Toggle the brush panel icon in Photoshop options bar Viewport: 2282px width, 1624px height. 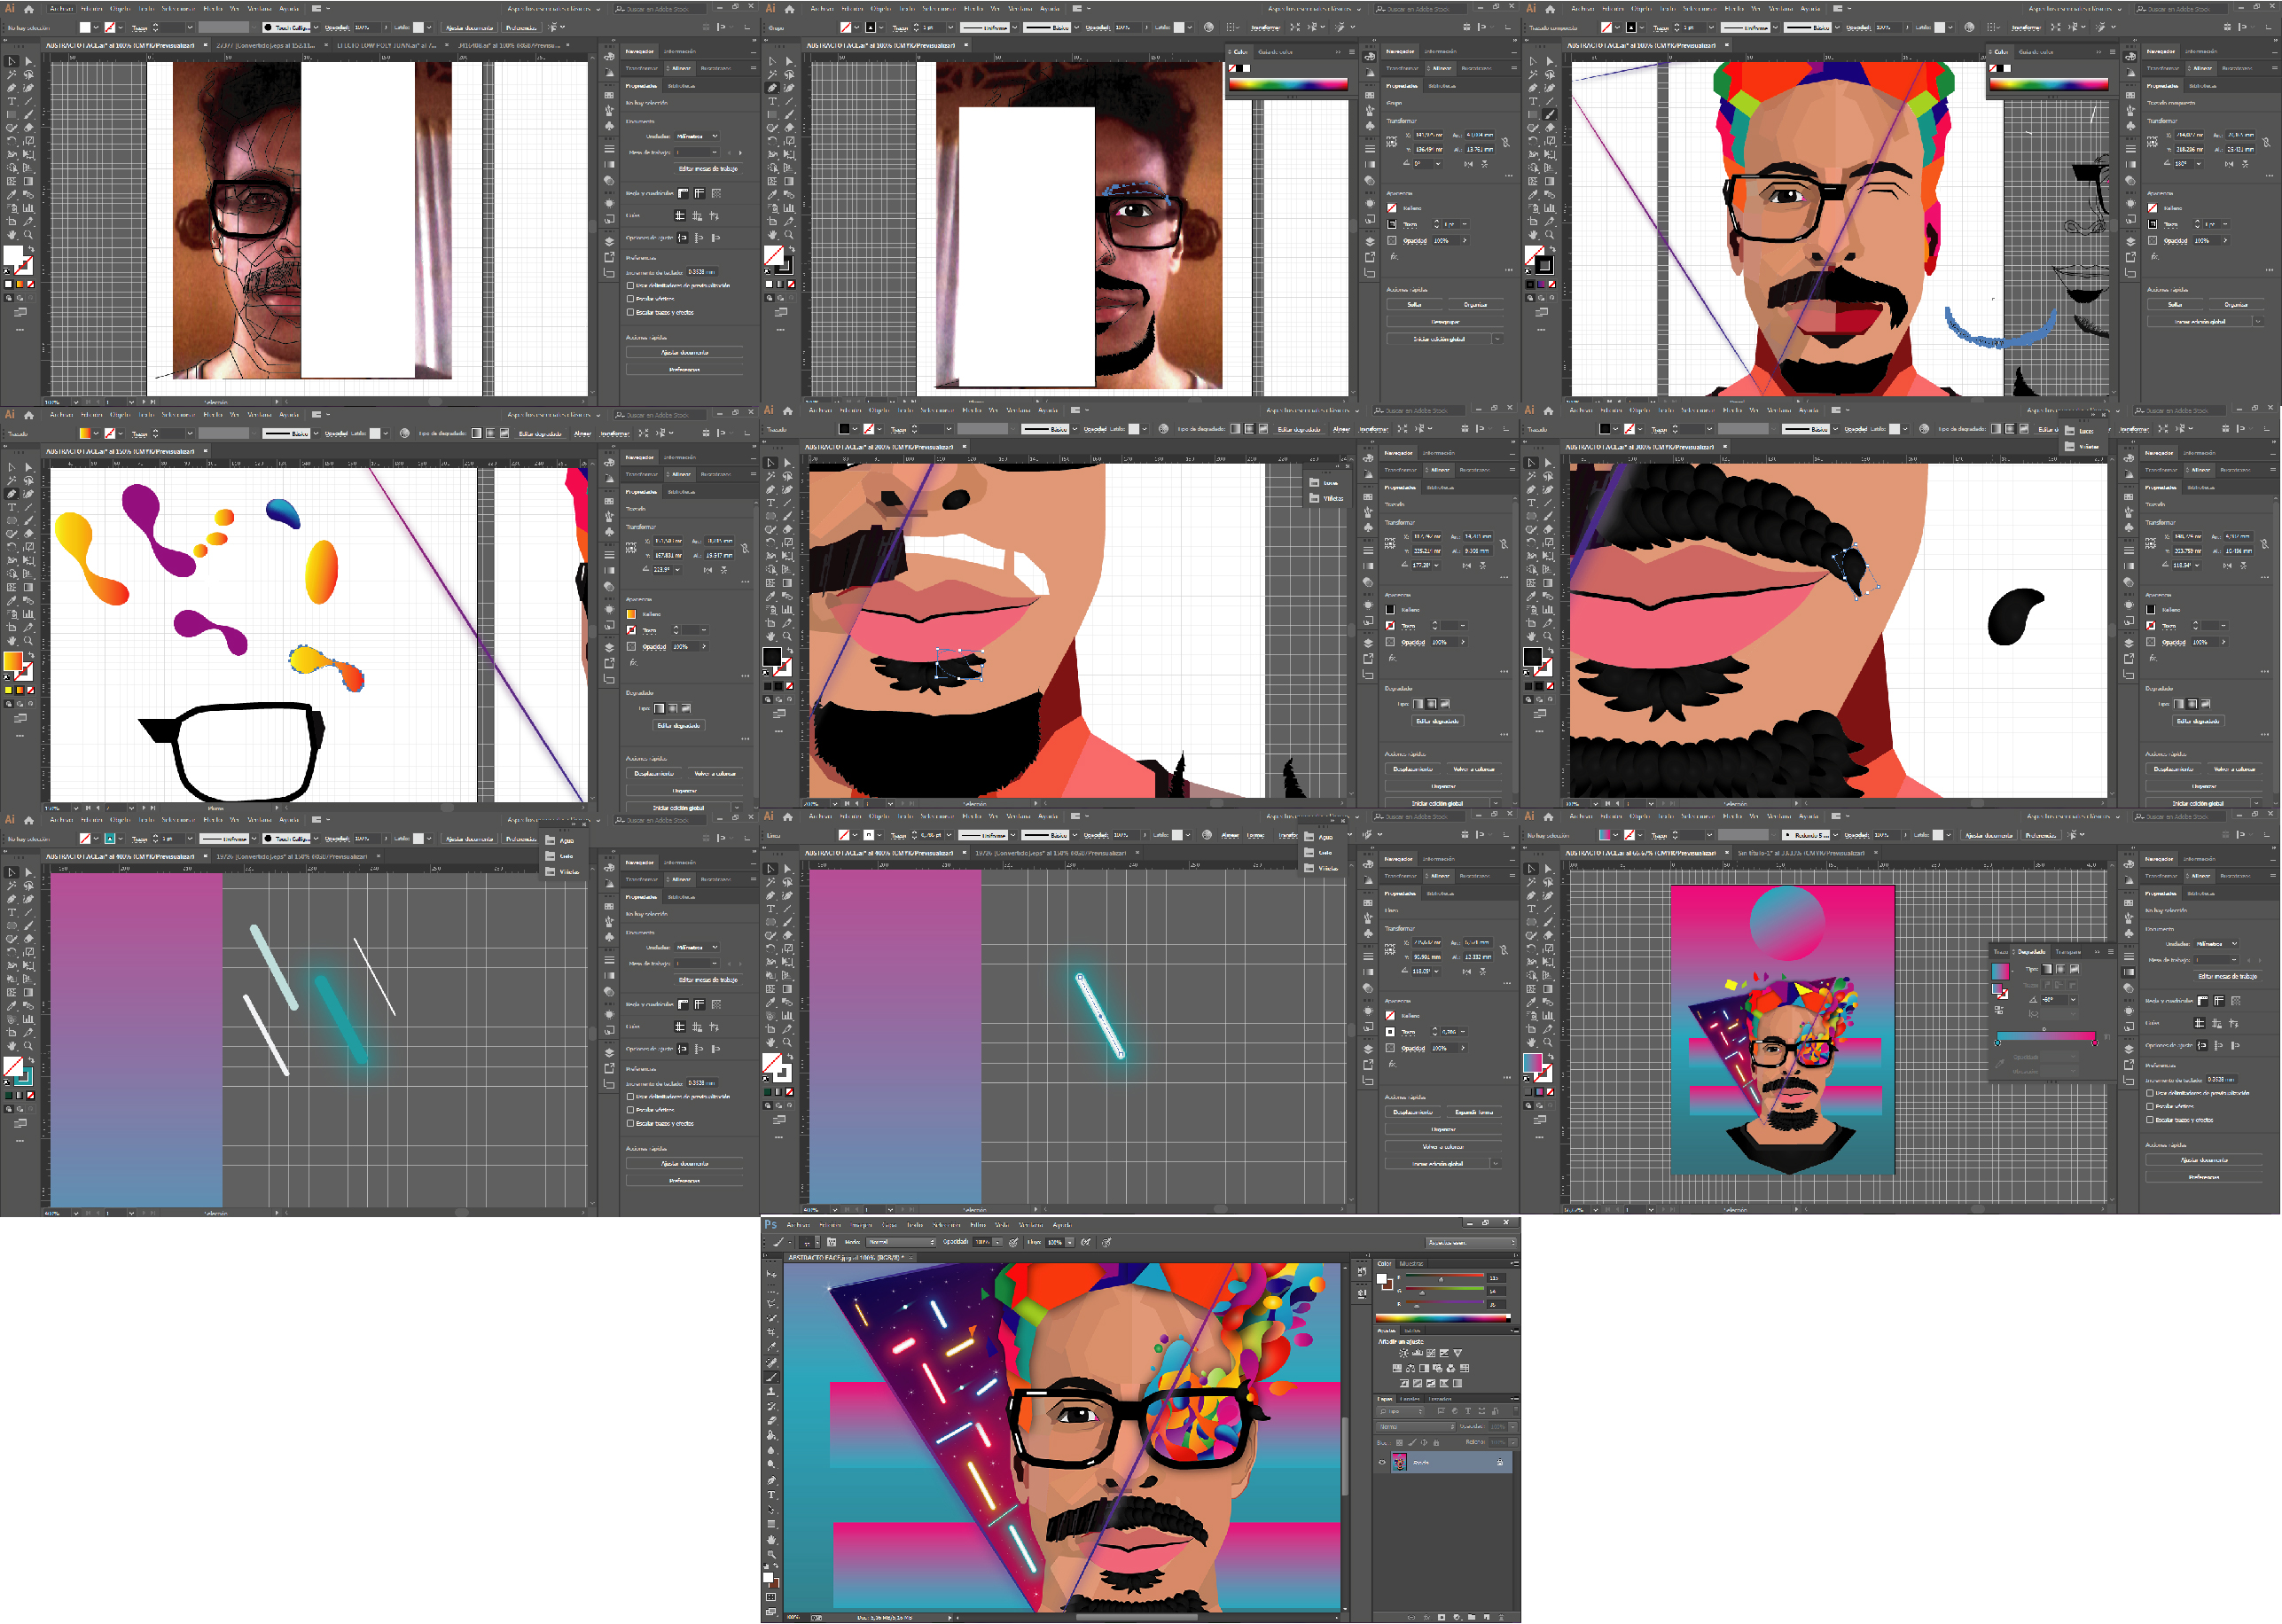tap(832, 1242)
